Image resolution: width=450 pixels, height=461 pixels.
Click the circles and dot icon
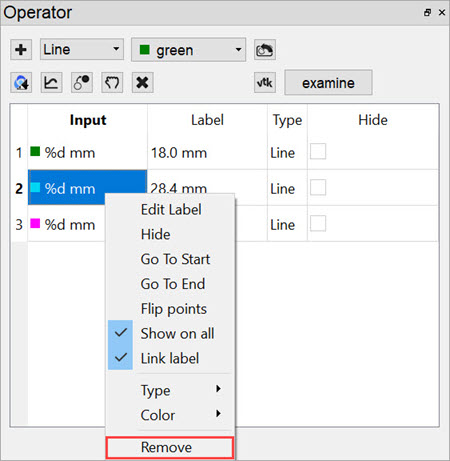82,82
